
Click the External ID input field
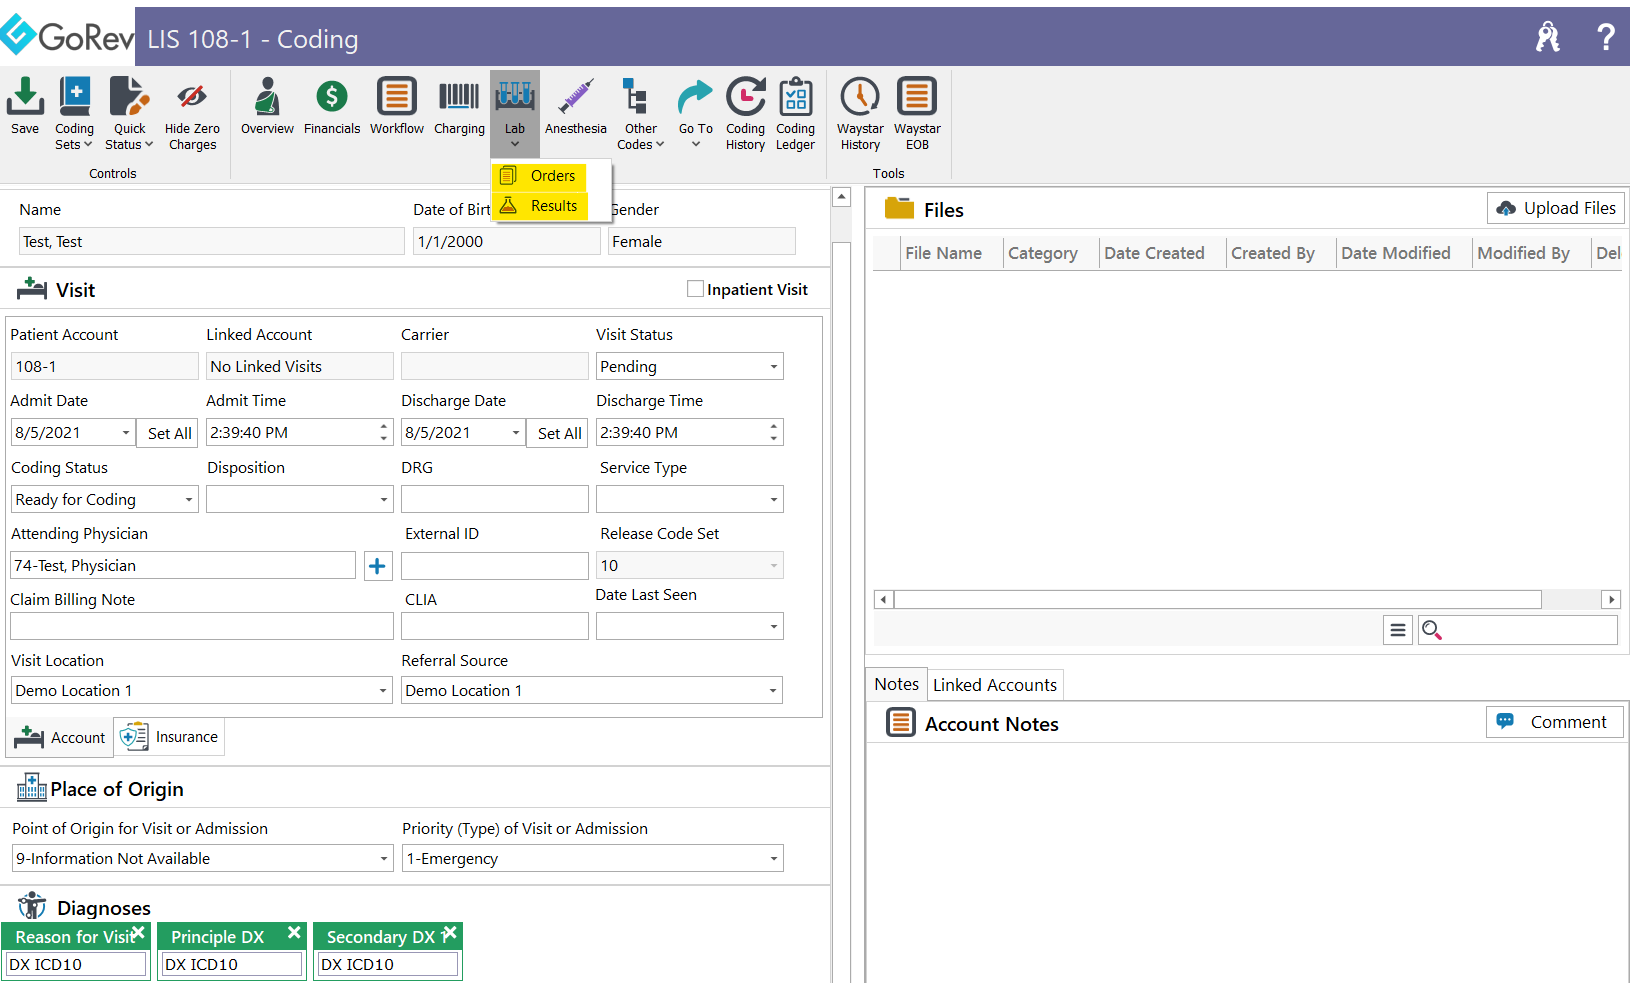click(495, 566)
